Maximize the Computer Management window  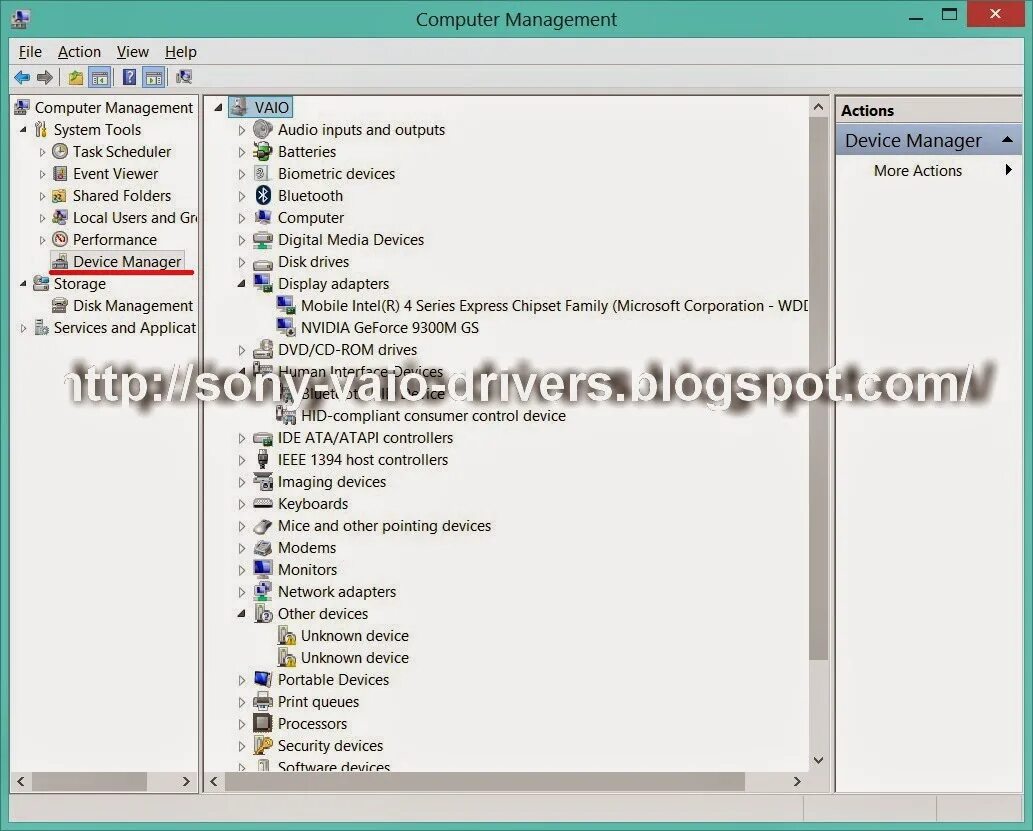[x=949, y=14]
